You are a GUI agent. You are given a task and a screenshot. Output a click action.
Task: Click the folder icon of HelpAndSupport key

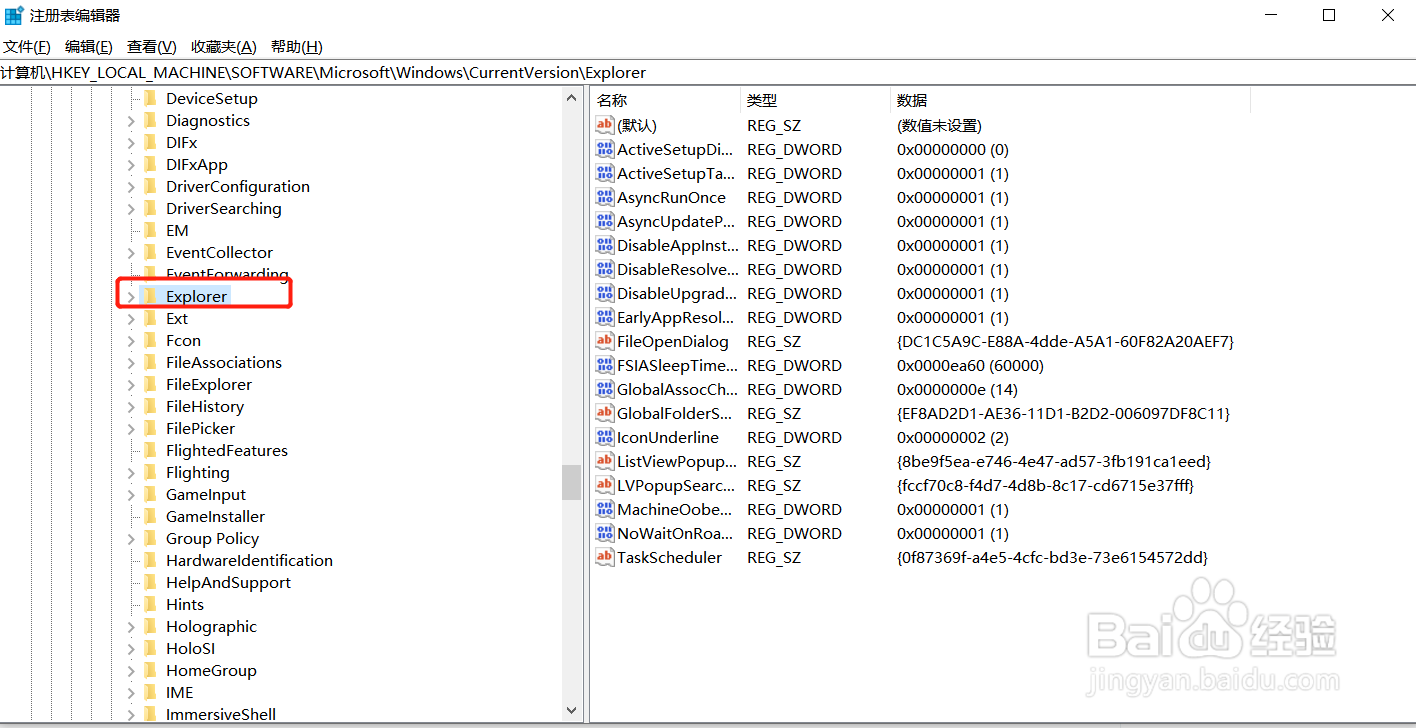150,582
